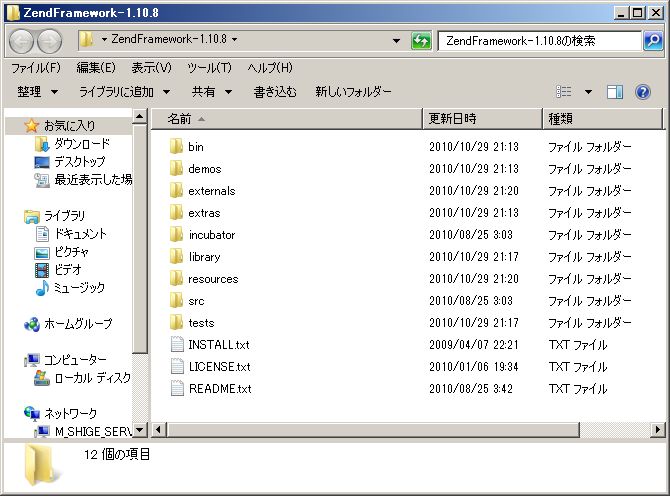
Task: Click the Forward navigation arrow button
Action: point(50,41)
